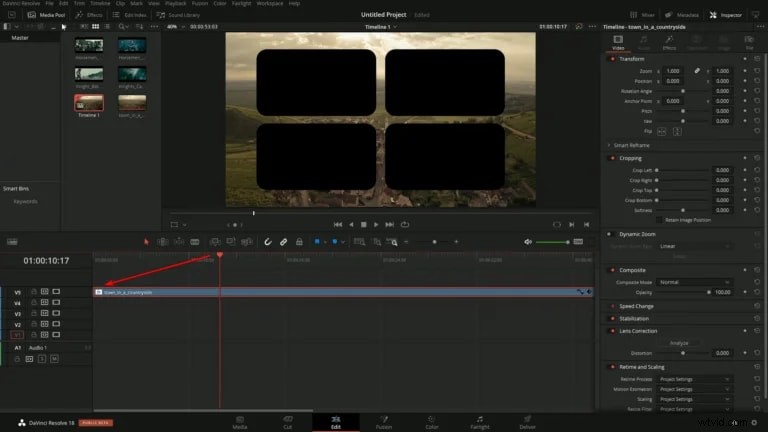Open the Composite Mode dropdown
The width and height of the screenshot is (768, 432).
pyautogui.click(x=694, y=282)
